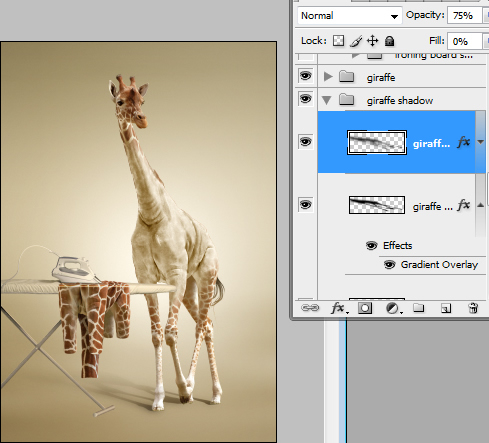Click the giraffe shadow group folder icon
The height and width of the screenshot is (443, 489).
click(346, 99)
